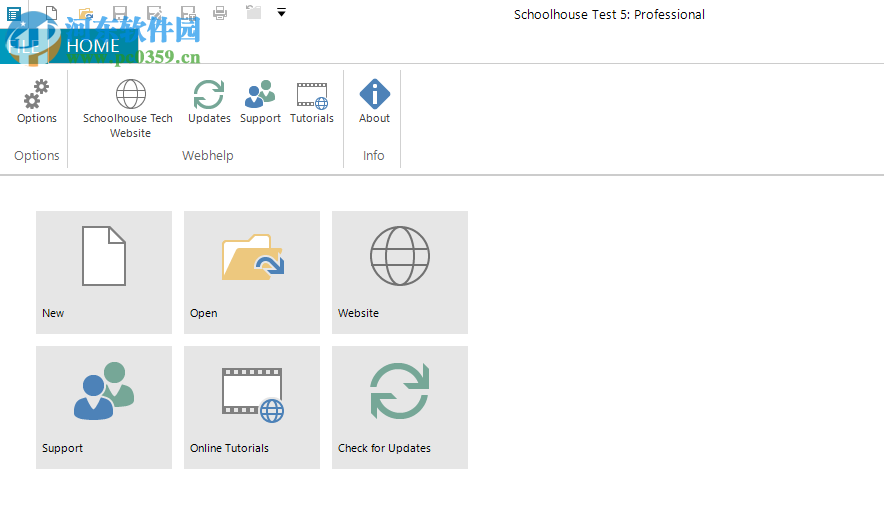The width and height of the screenshot is (884, 525).
Task: Open Support from the ribbon
Action: click(x=260, y=102)
